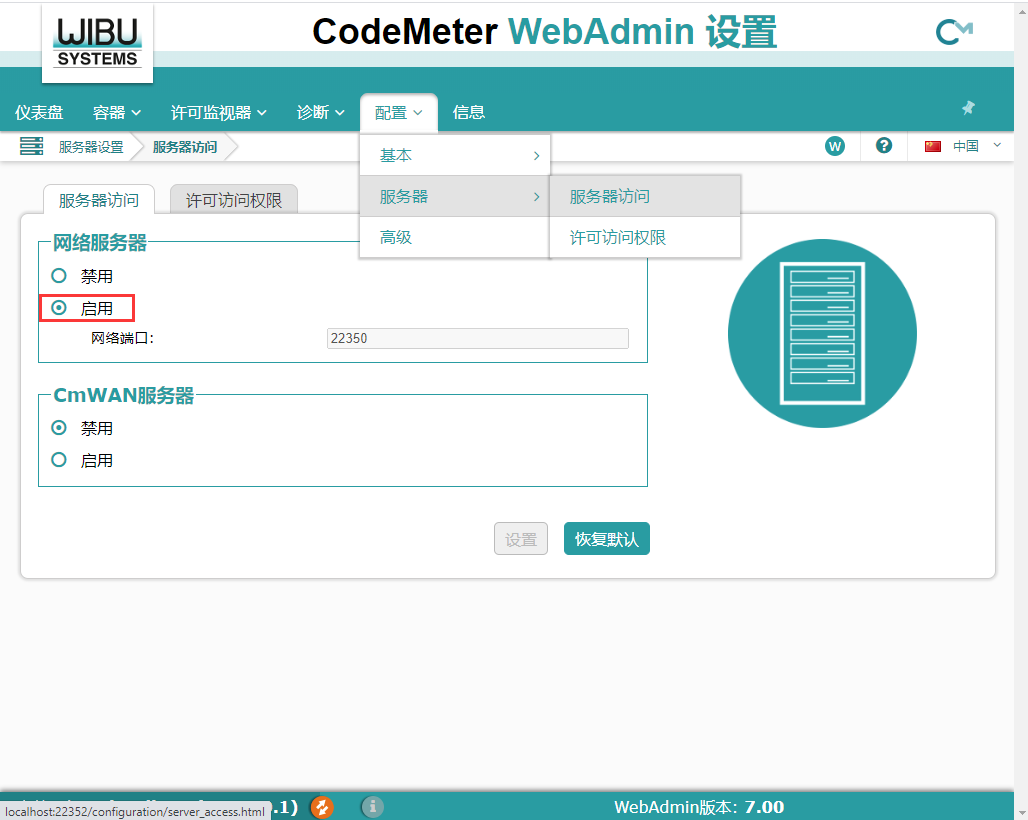Switch to the 服务器访问 tab

tap(99, 199)
